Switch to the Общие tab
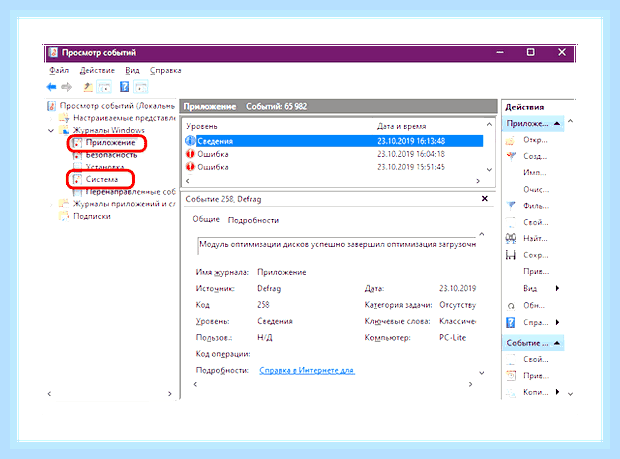The width and height of the screenshot is (620, 459). 206,219
